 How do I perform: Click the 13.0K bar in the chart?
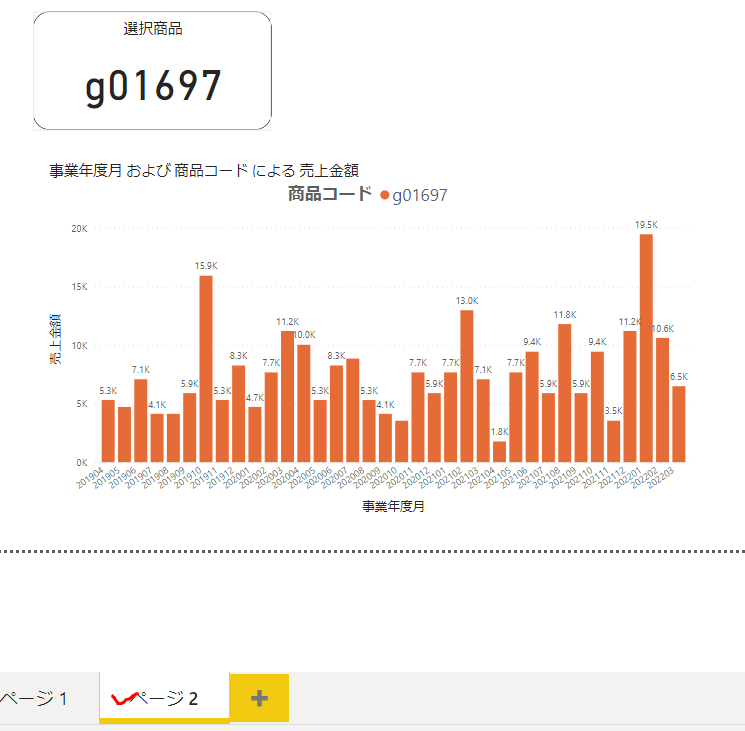pyautogui.click(x=467, y=386)
